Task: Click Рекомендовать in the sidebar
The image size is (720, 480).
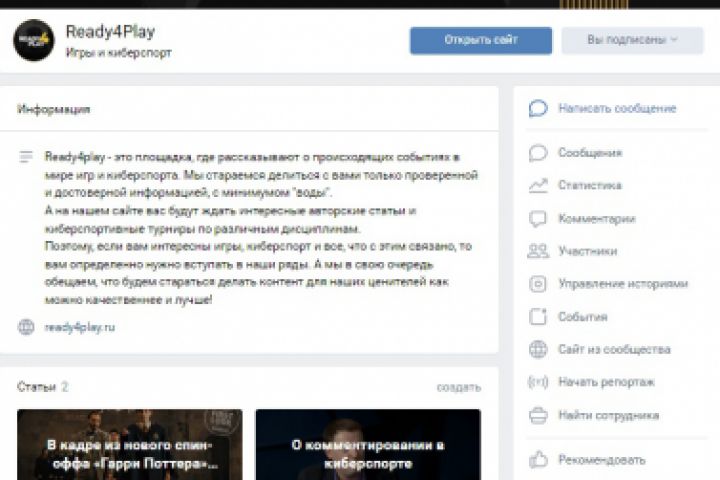Action: coord(602,459)
